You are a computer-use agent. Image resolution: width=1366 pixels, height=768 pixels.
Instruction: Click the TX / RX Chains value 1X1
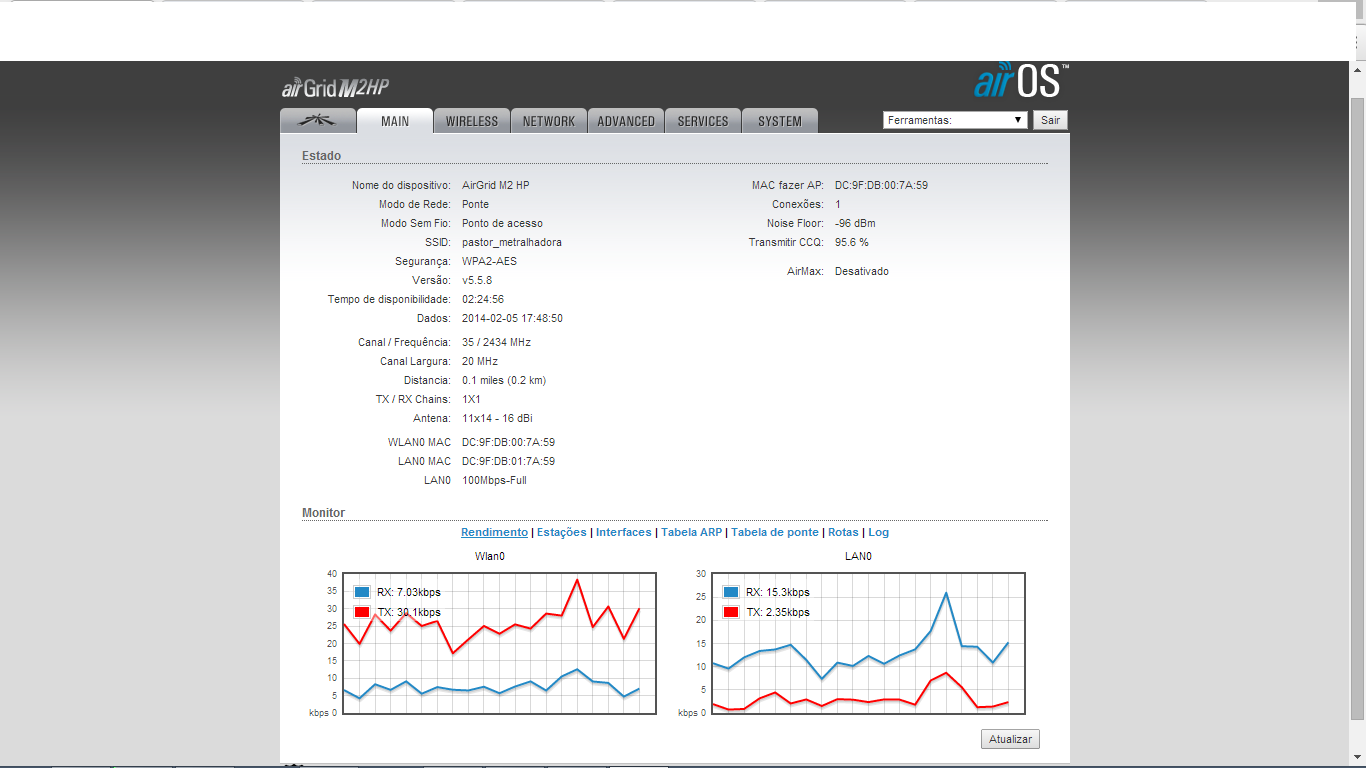472,399
